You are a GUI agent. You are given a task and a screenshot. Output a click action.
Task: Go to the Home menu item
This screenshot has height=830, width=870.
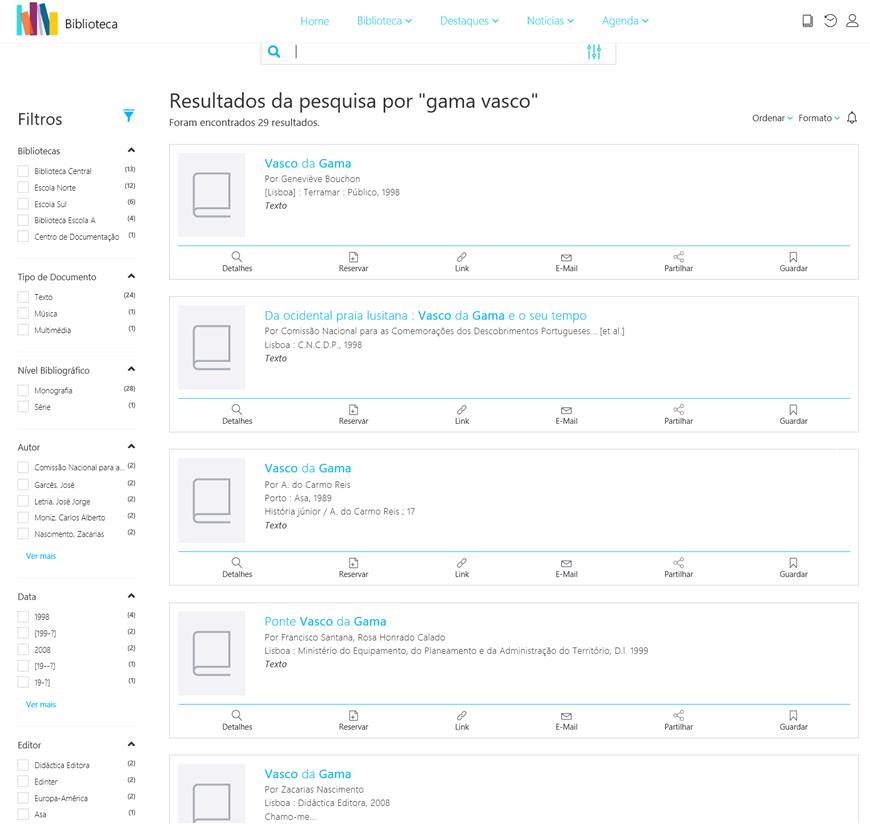[314, 21]
